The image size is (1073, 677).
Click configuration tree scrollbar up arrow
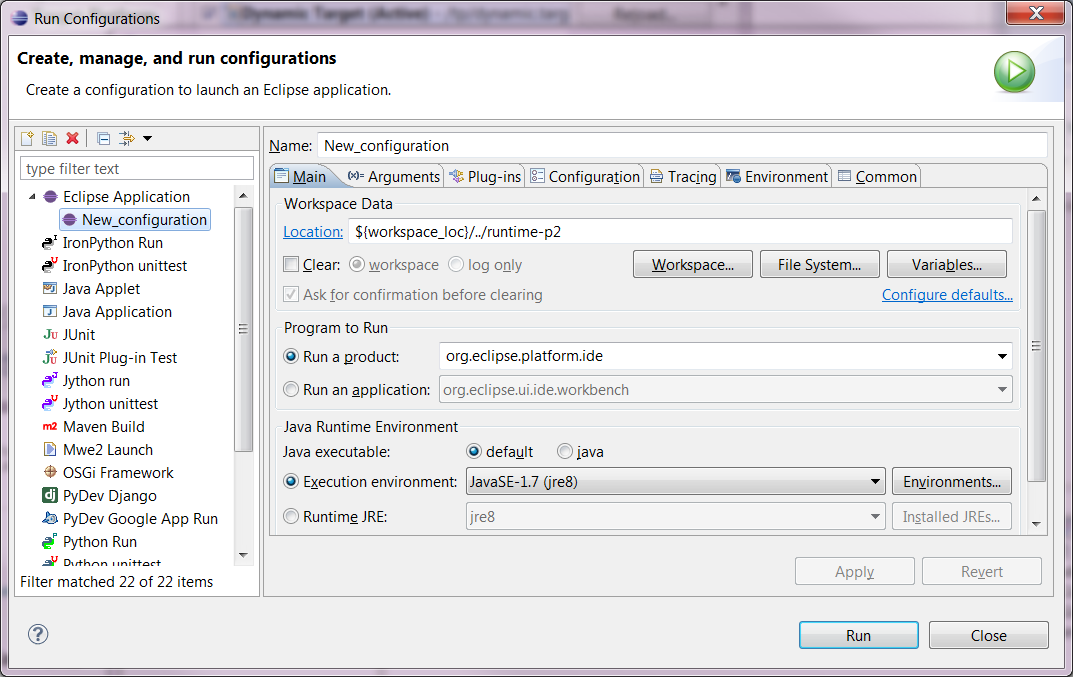[244, 196]
